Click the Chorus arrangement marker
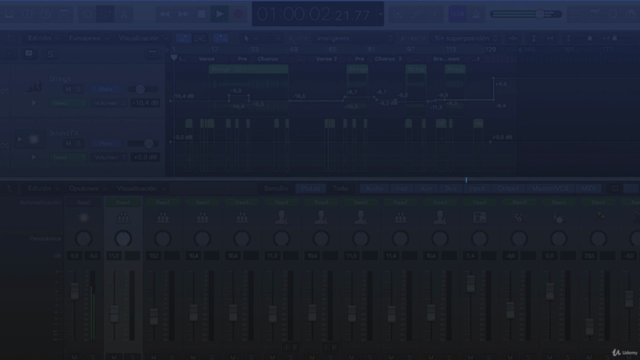This screenshot has height=360, width=640. 268,59
